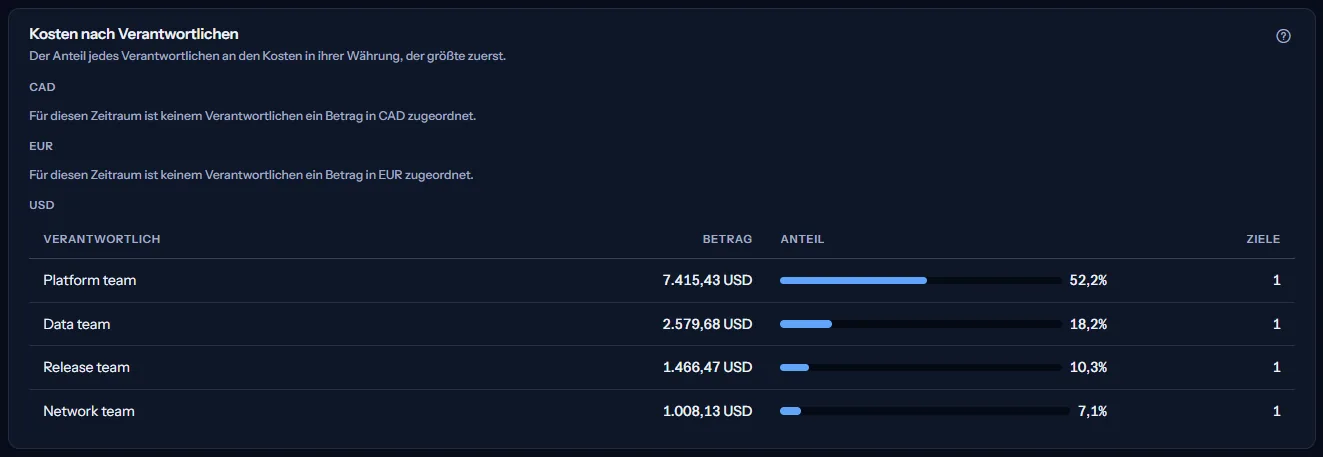Viewport: 1323px width, 457px height.
Task: Click the Verantwortlich column header
Action: click(102, 239)
